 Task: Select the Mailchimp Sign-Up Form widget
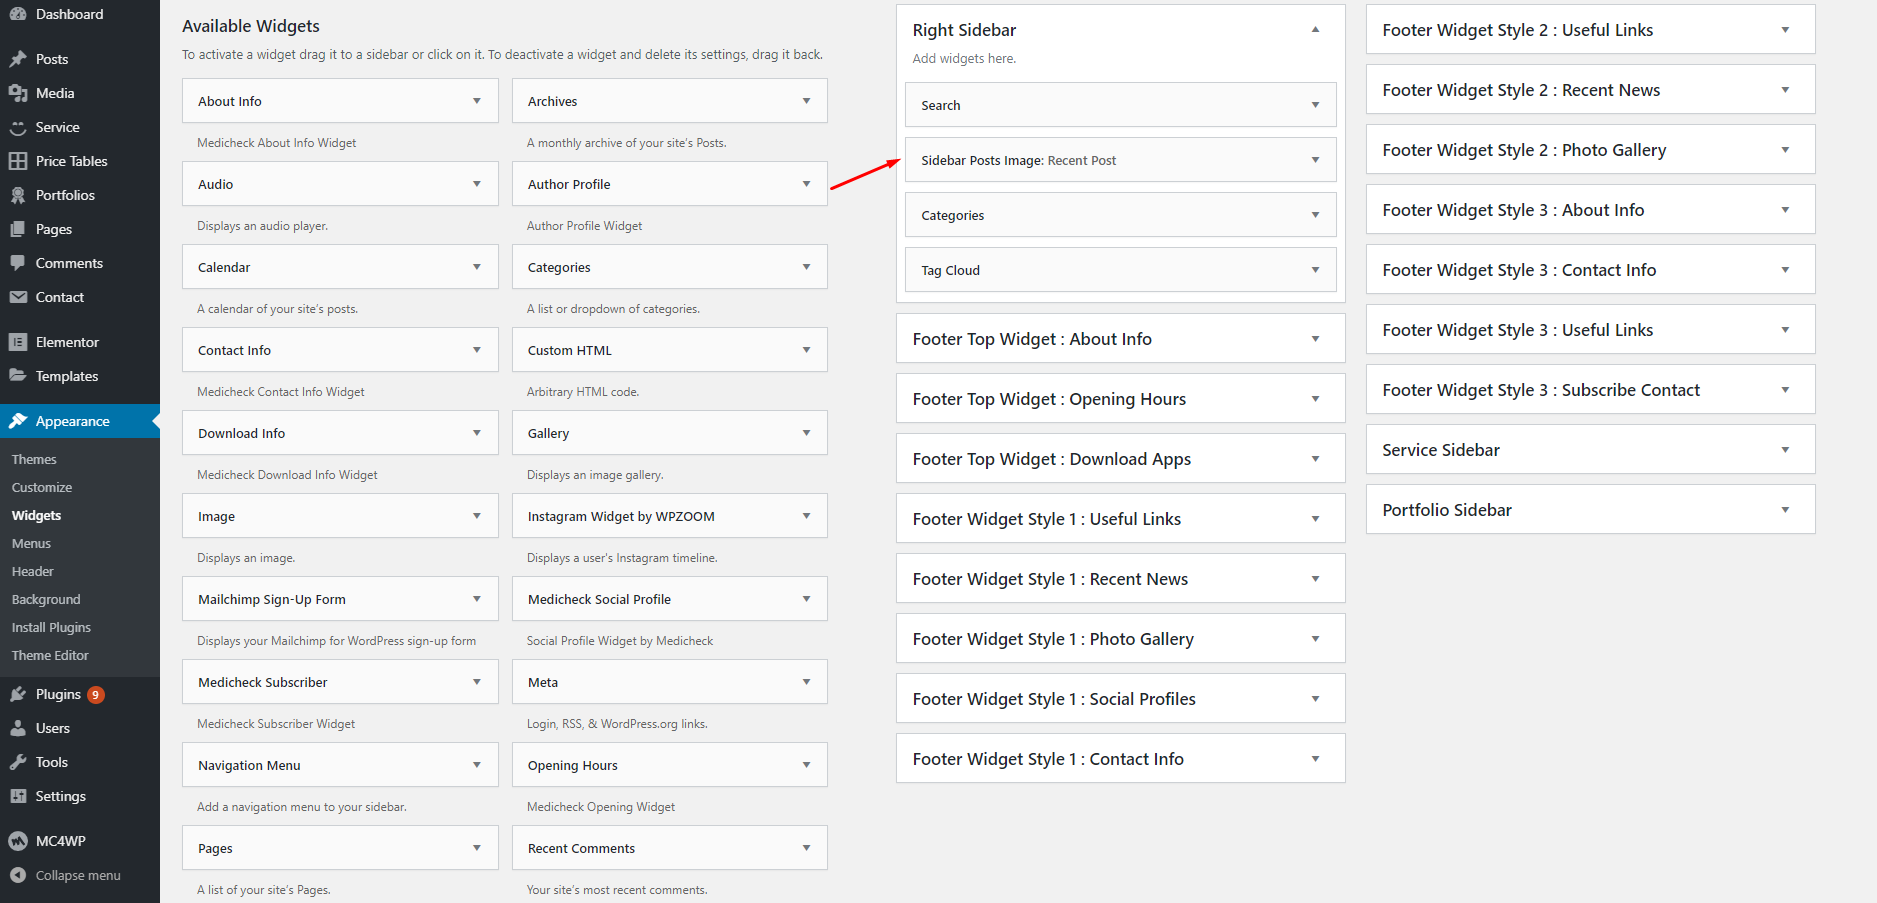coord(272,599)
